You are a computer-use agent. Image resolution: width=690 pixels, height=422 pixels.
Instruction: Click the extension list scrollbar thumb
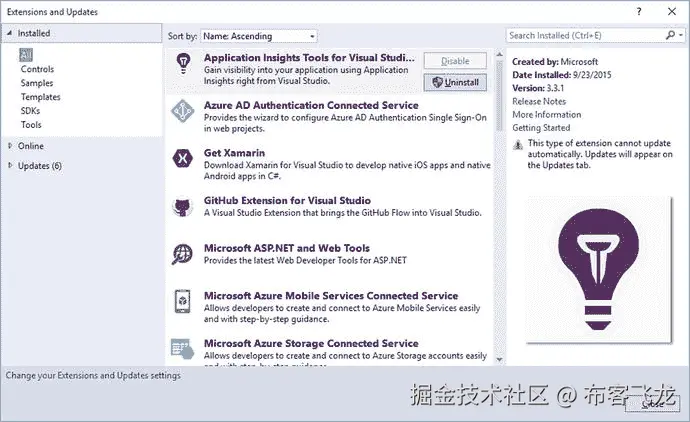click(x=499, y=96)
